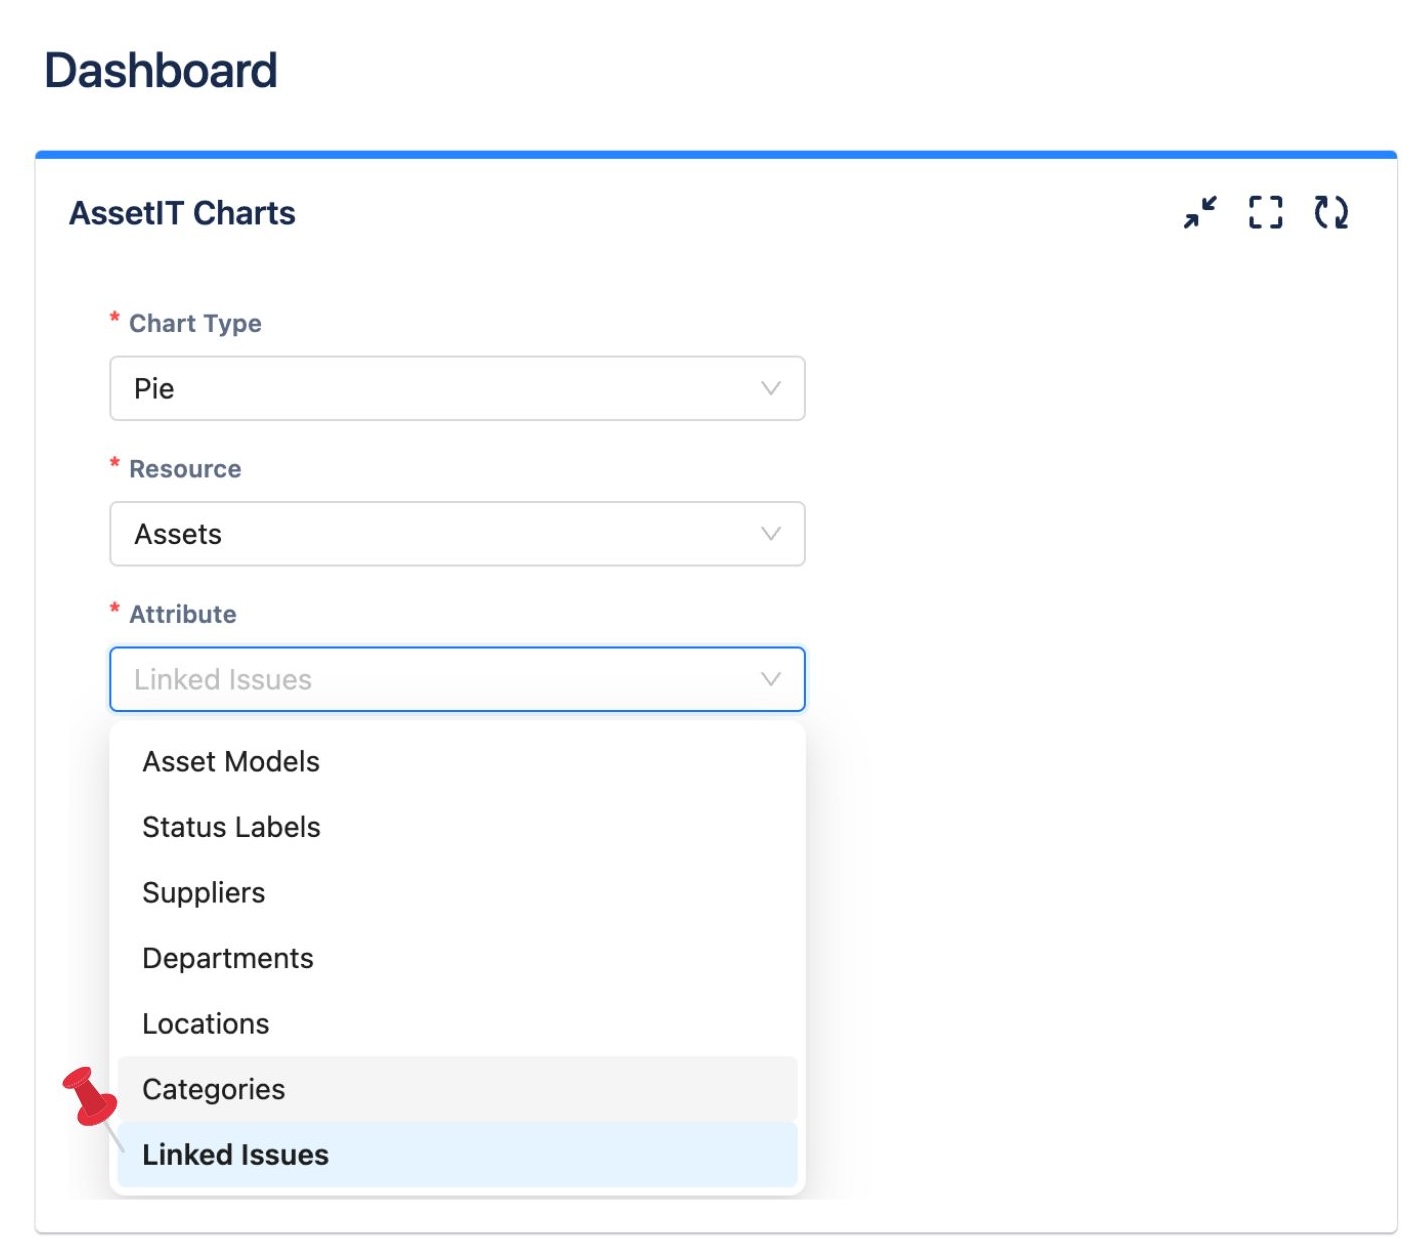Click the Attribute dropdown chevron
Image resolution: width=1421 pixels, height=1257 pixels.
(x=768, y=680)
